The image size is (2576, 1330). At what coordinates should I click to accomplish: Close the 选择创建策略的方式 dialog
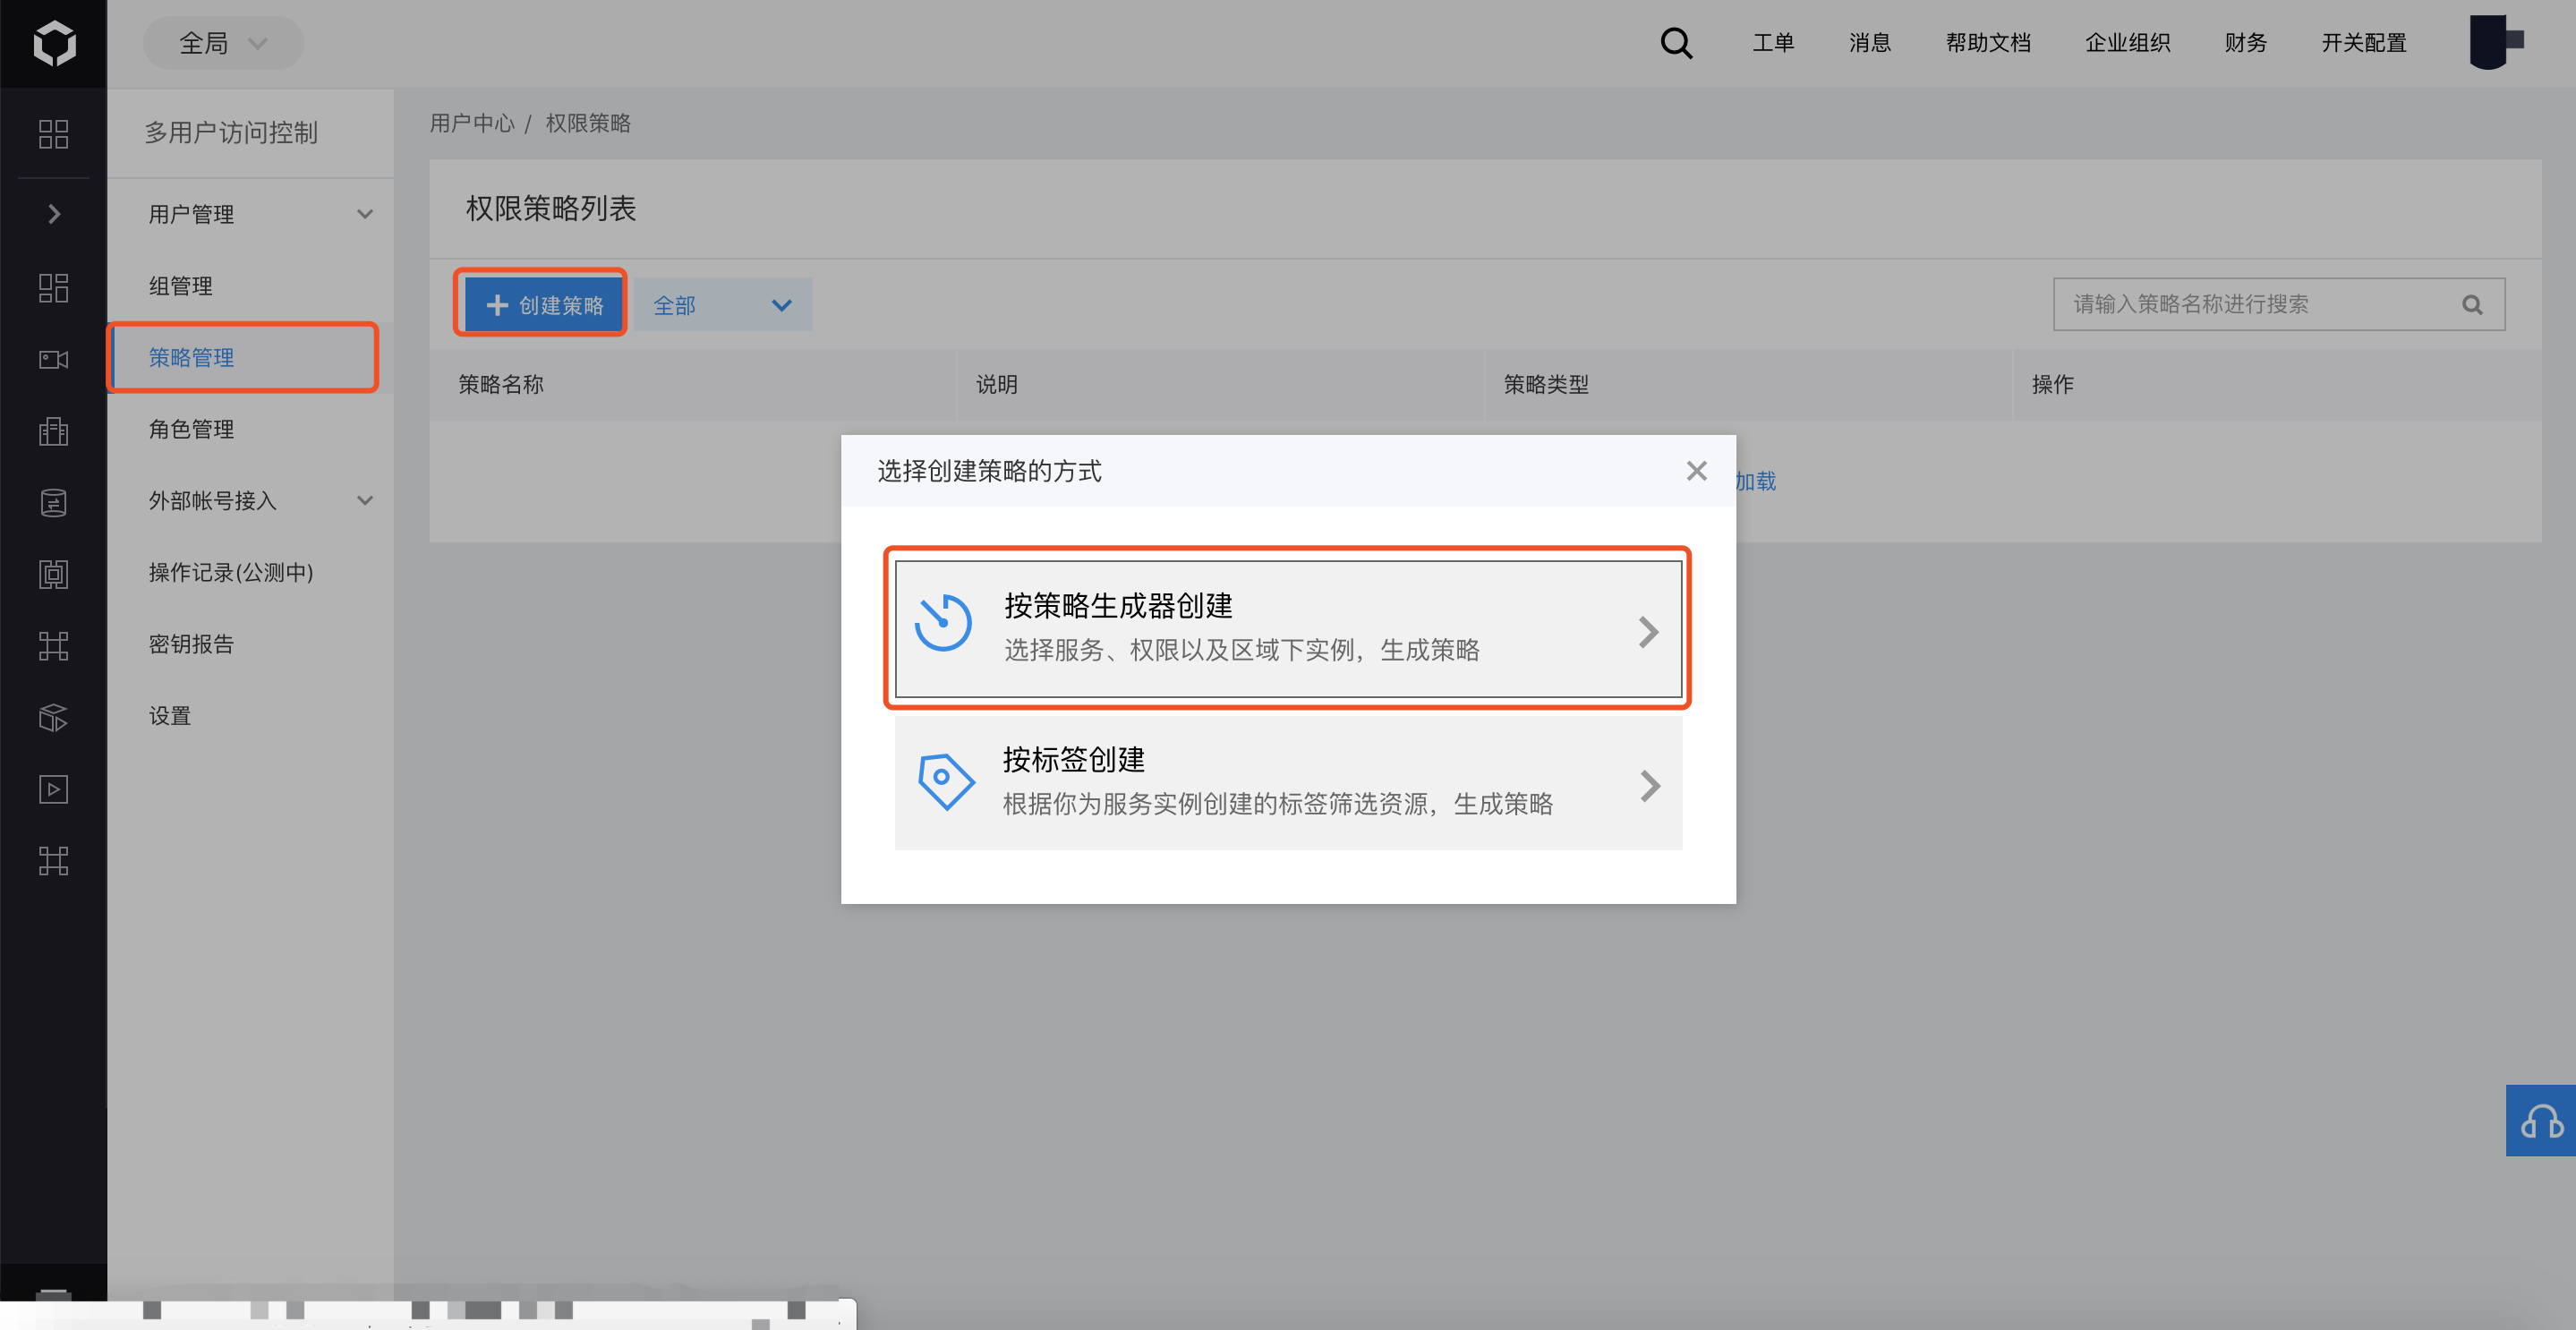(x=1696, y=471)
